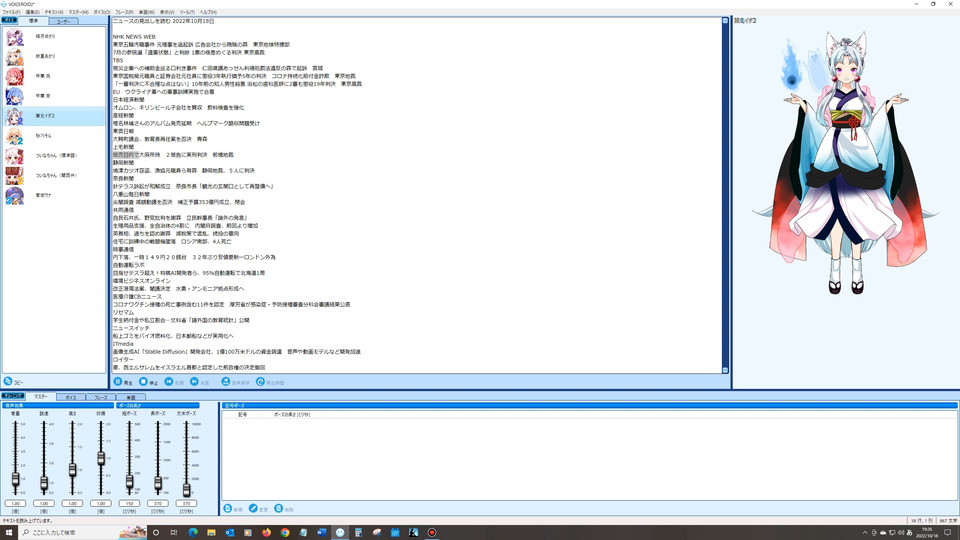Select the 琴葉 茜 voice preset
This screenshot has width=960, height=540.
pyautogui.click(x=54, y=76)
